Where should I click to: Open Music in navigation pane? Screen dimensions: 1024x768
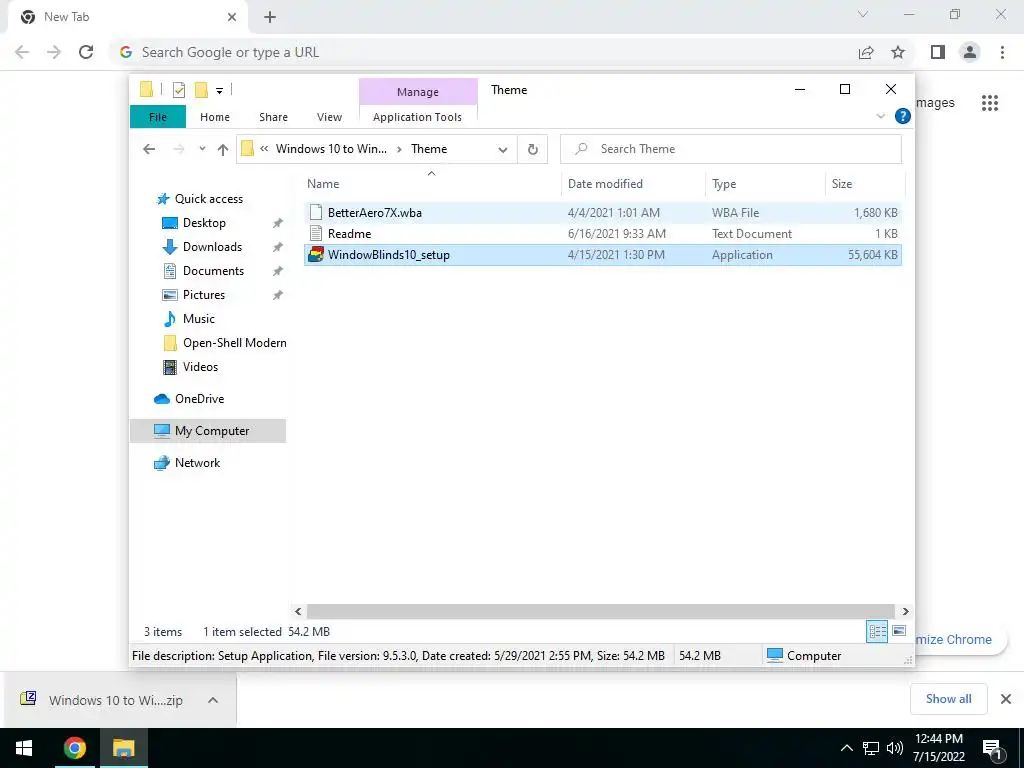coord(199,319)
